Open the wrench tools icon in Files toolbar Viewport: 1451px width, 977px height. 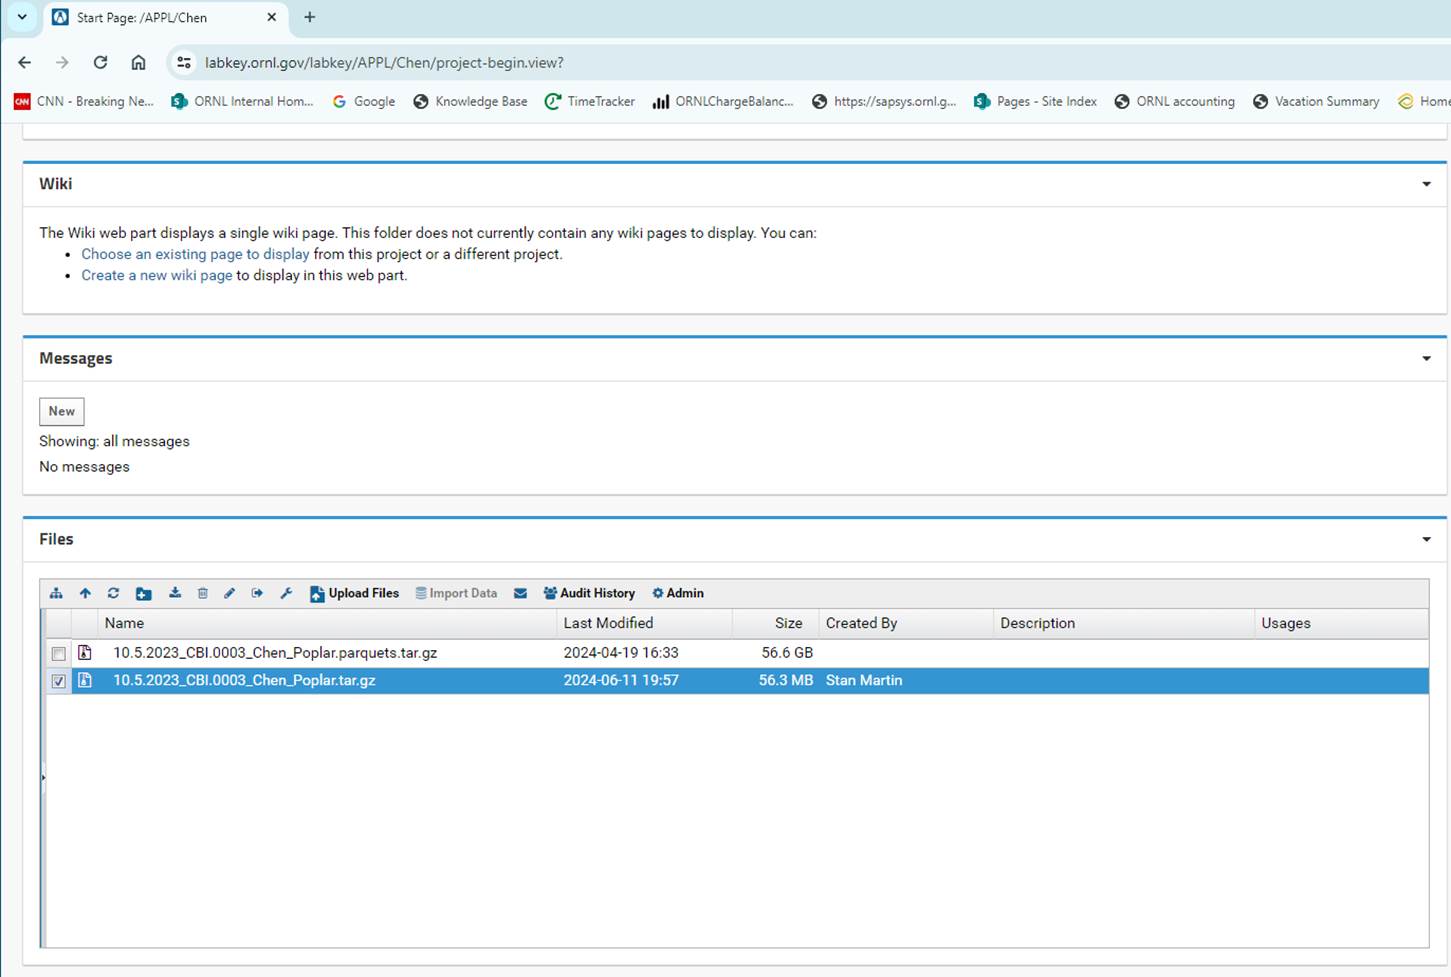coord(286,593)
